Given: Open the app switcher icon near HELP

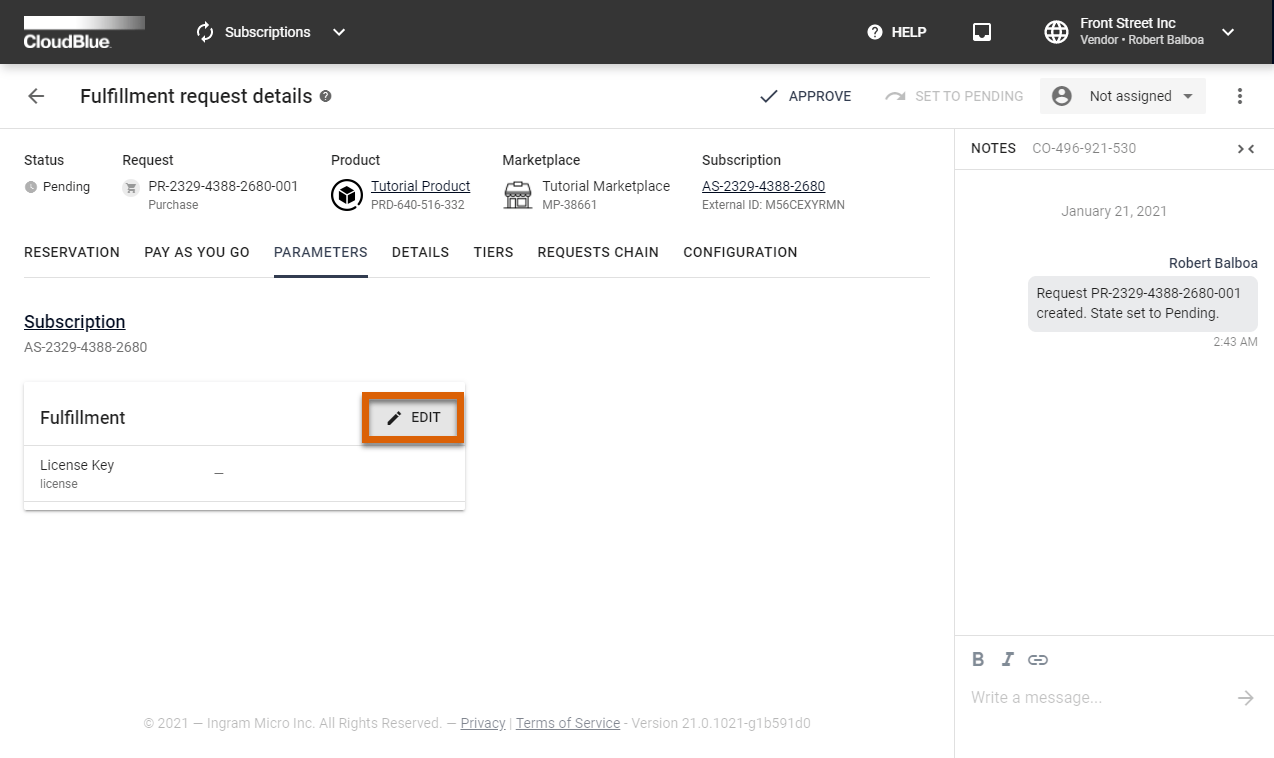Looking at the screenshot, I should 981,31.
